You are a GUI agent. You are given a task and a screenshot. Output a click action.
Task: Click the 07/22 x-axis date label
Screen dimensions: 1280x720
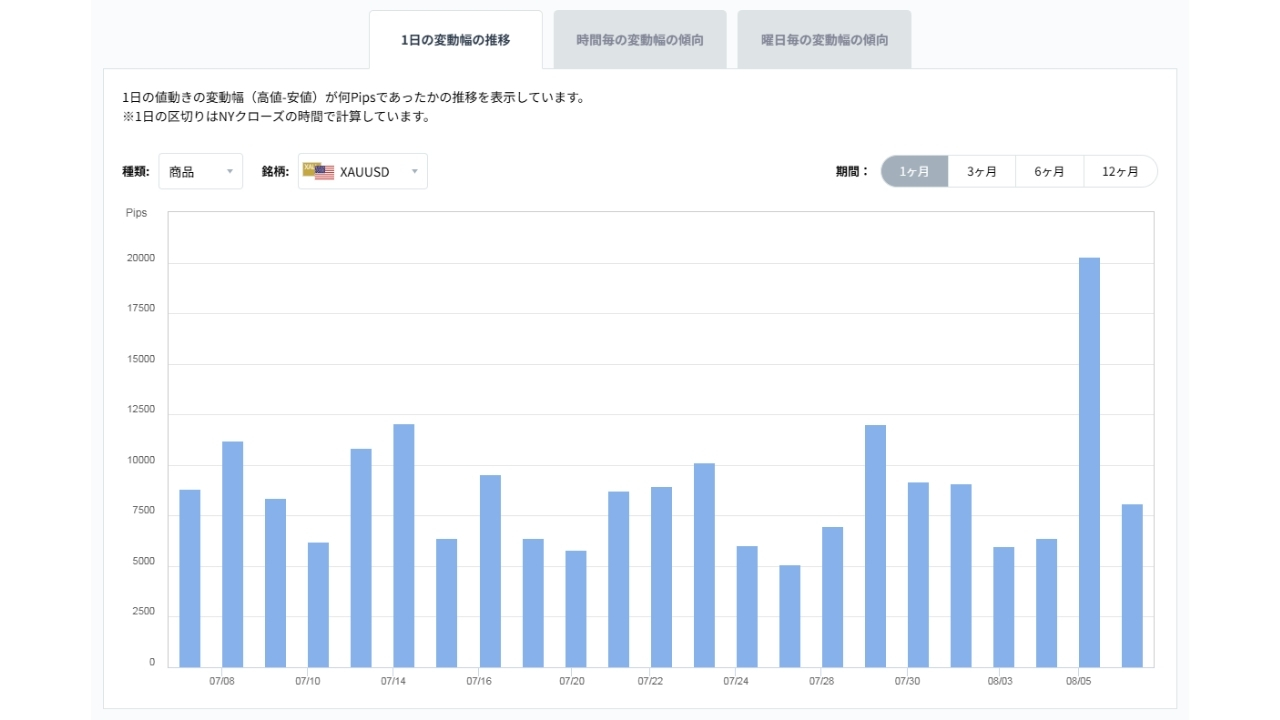click(650, 681)
